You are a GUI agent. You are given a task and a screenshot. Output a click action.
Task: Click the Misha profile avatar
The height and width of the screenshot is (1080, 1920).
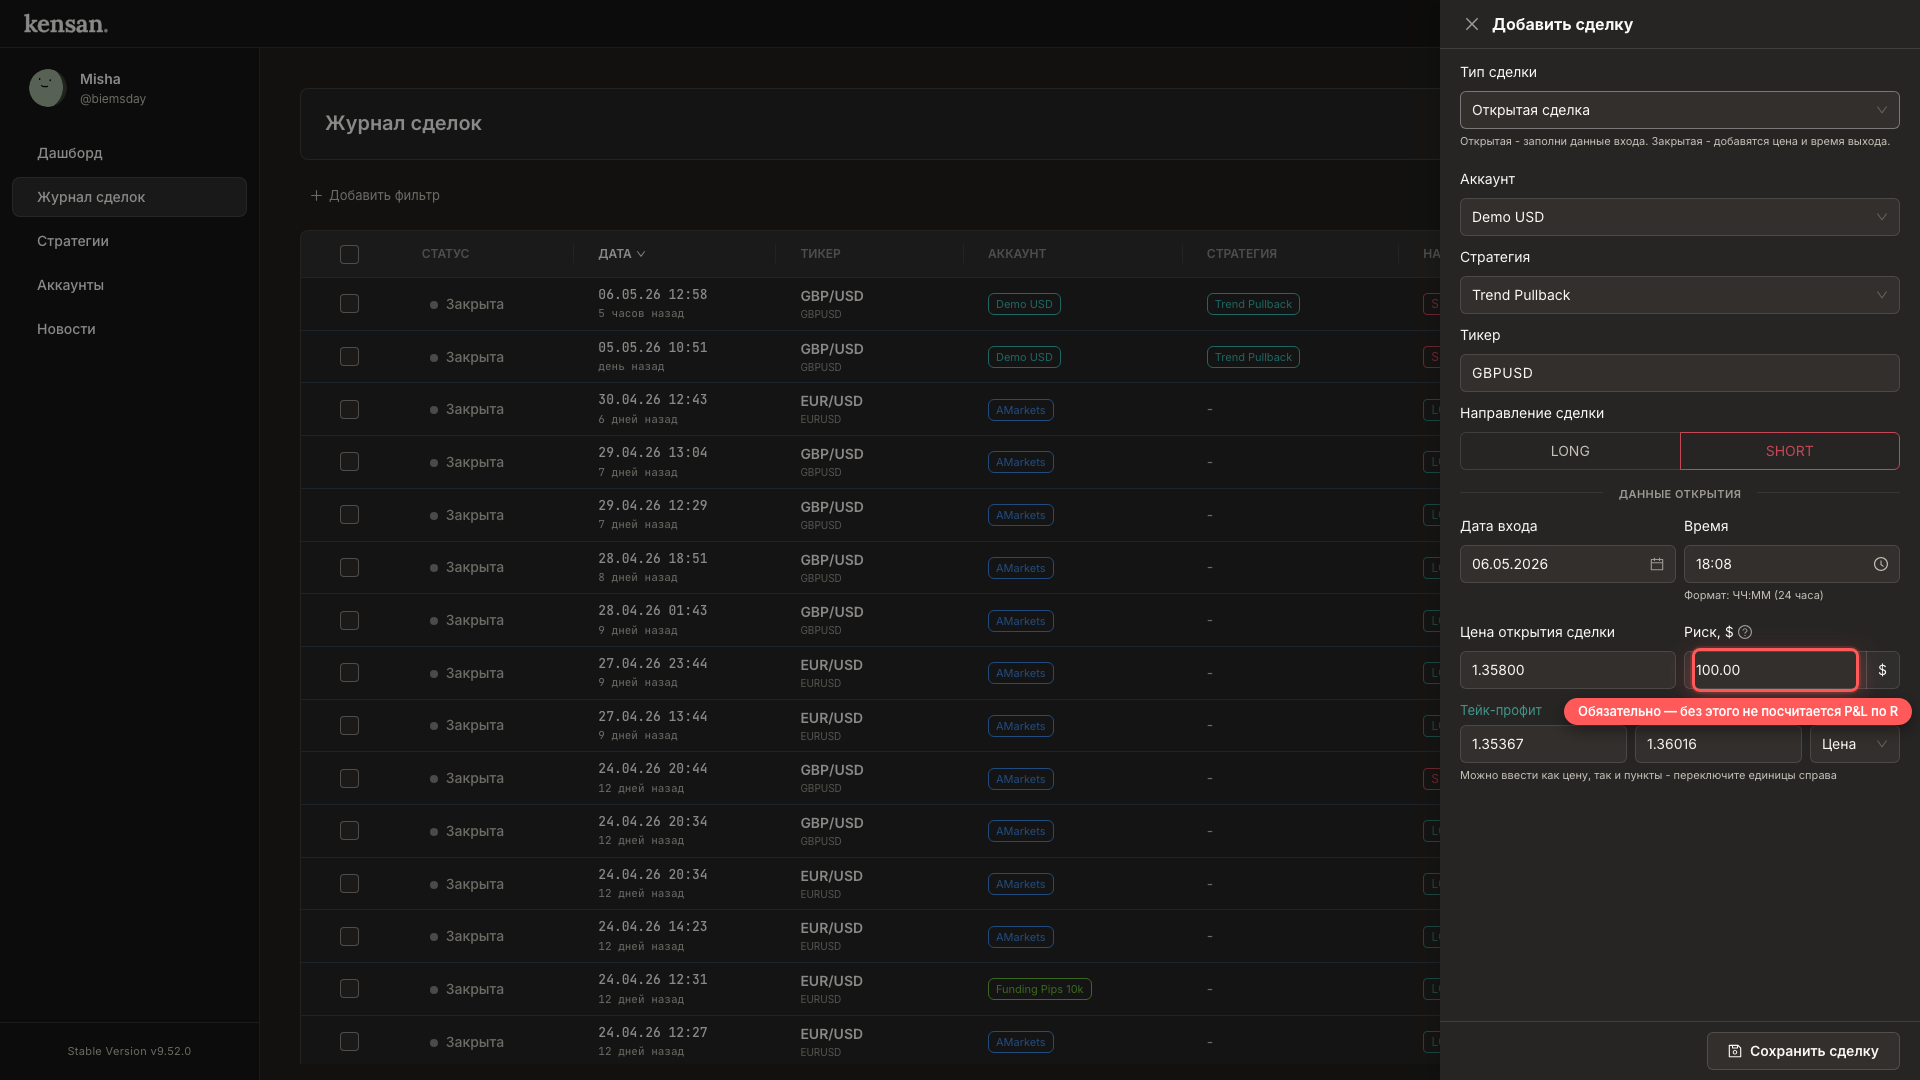click(x=47, y=88)
